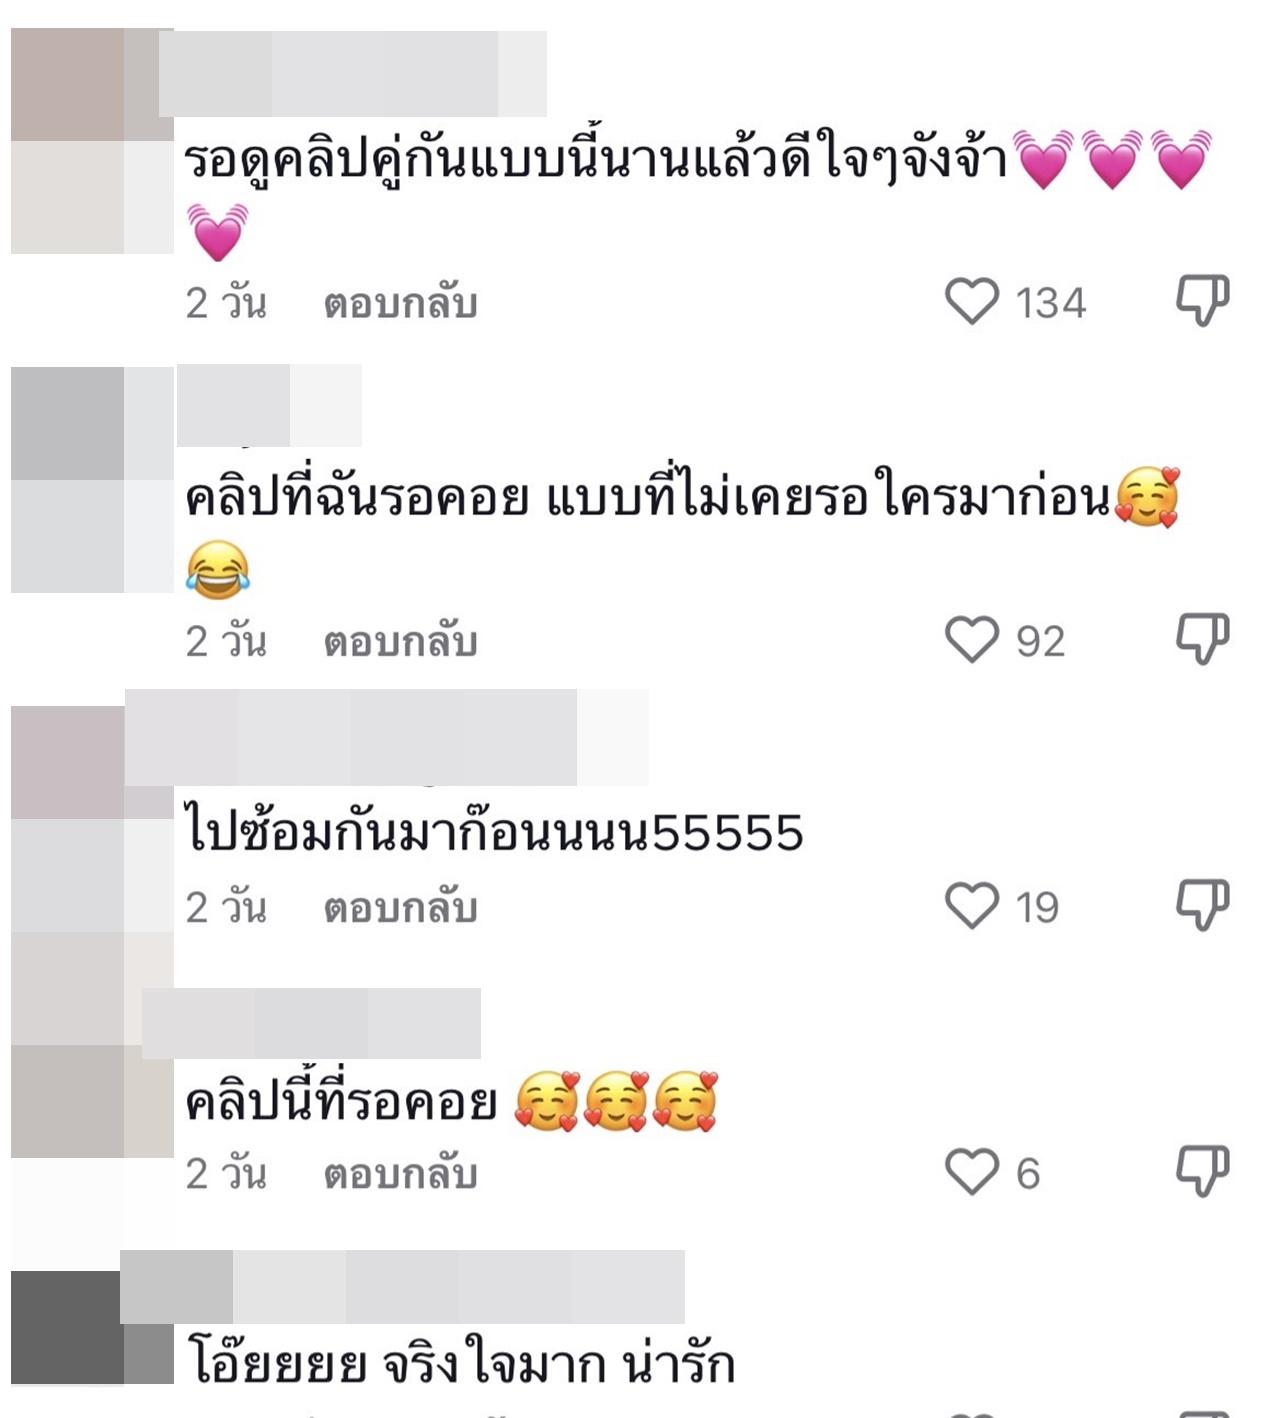Open avatar beside คลิปนี้ที่รอคอย comment
The width and height of the screenshot is (1280, 1418).
tap(92, 1046)
